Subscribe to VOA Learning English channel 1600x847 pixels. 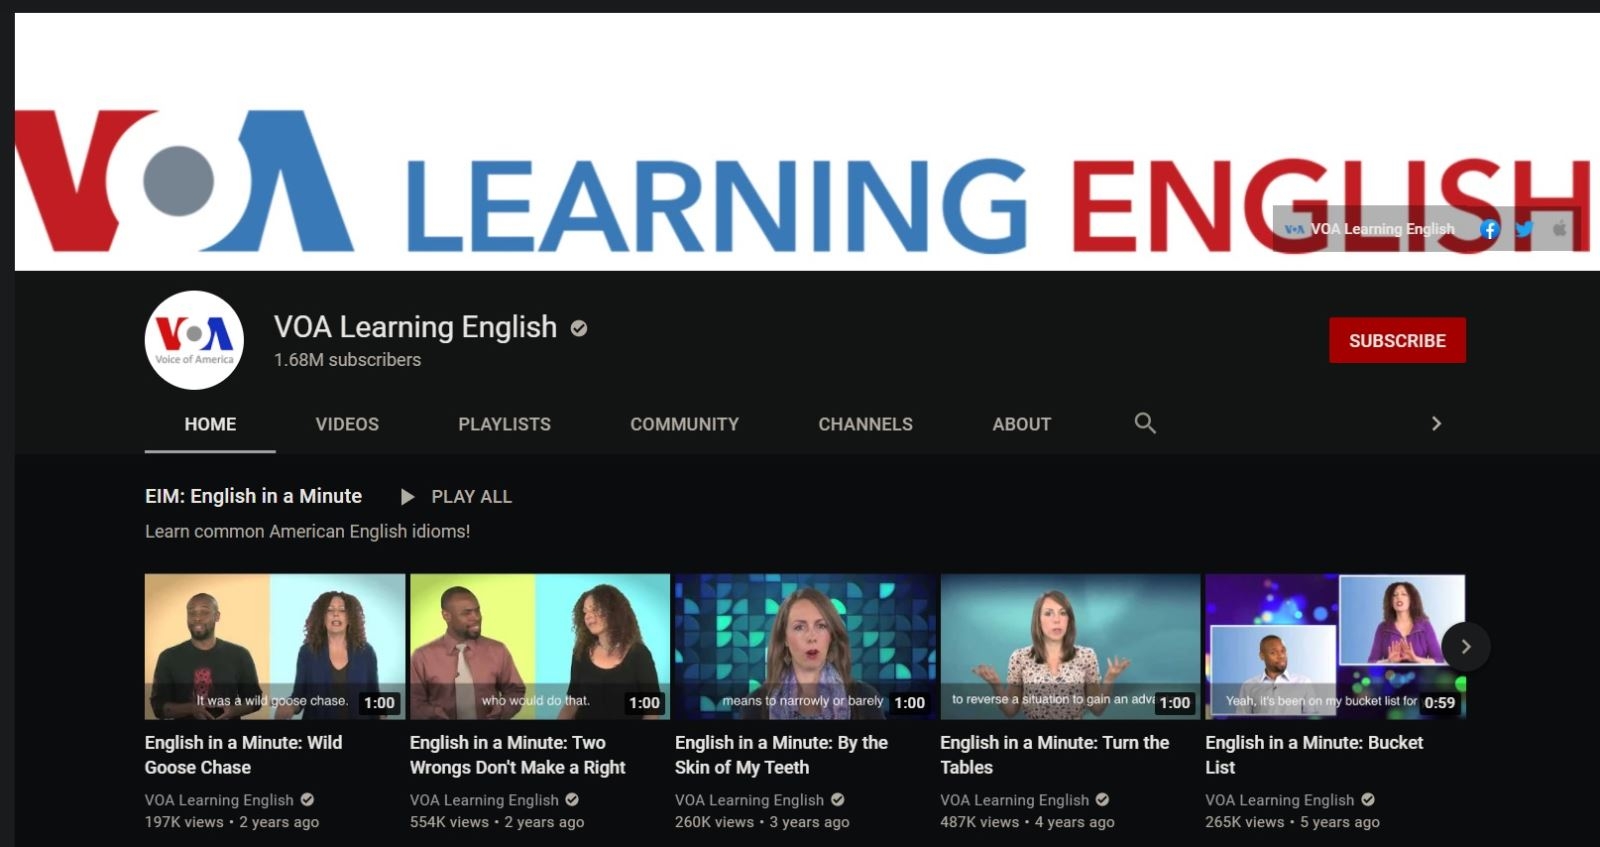tap(1397, 340)
